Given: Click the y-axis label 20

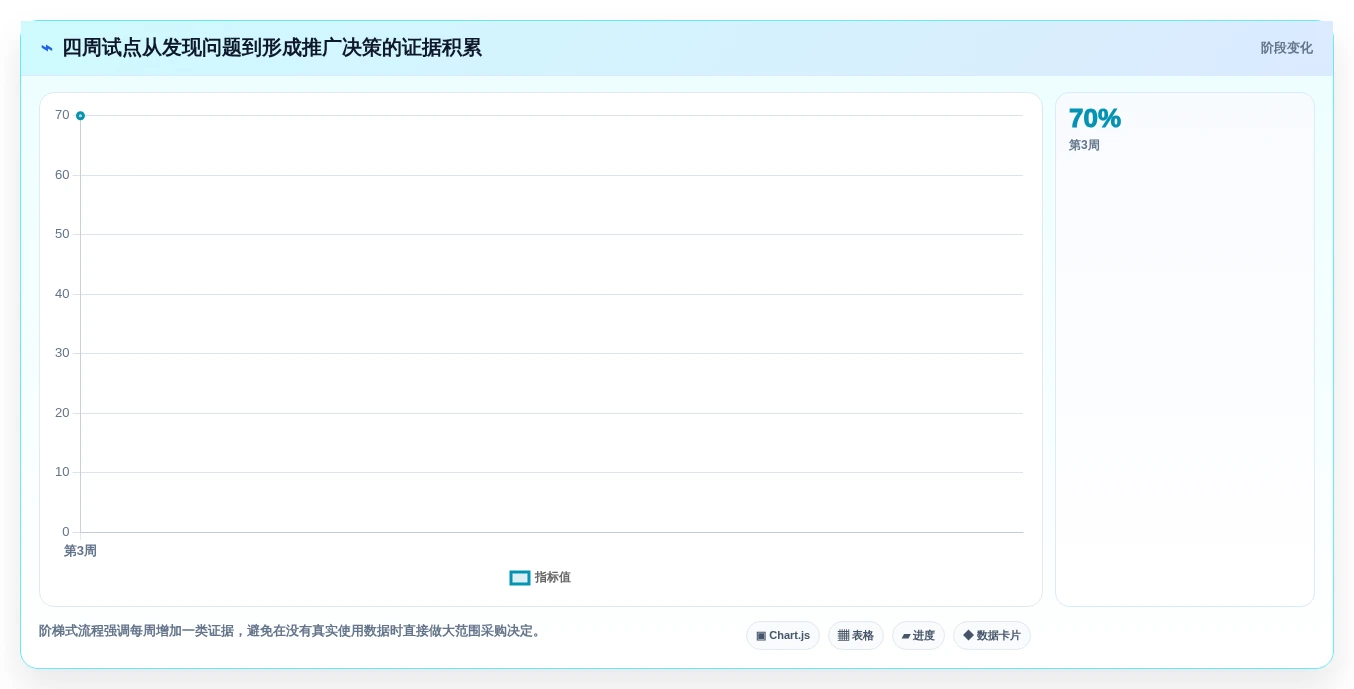Looking at the screenshot, I should [x=62, y=413].
